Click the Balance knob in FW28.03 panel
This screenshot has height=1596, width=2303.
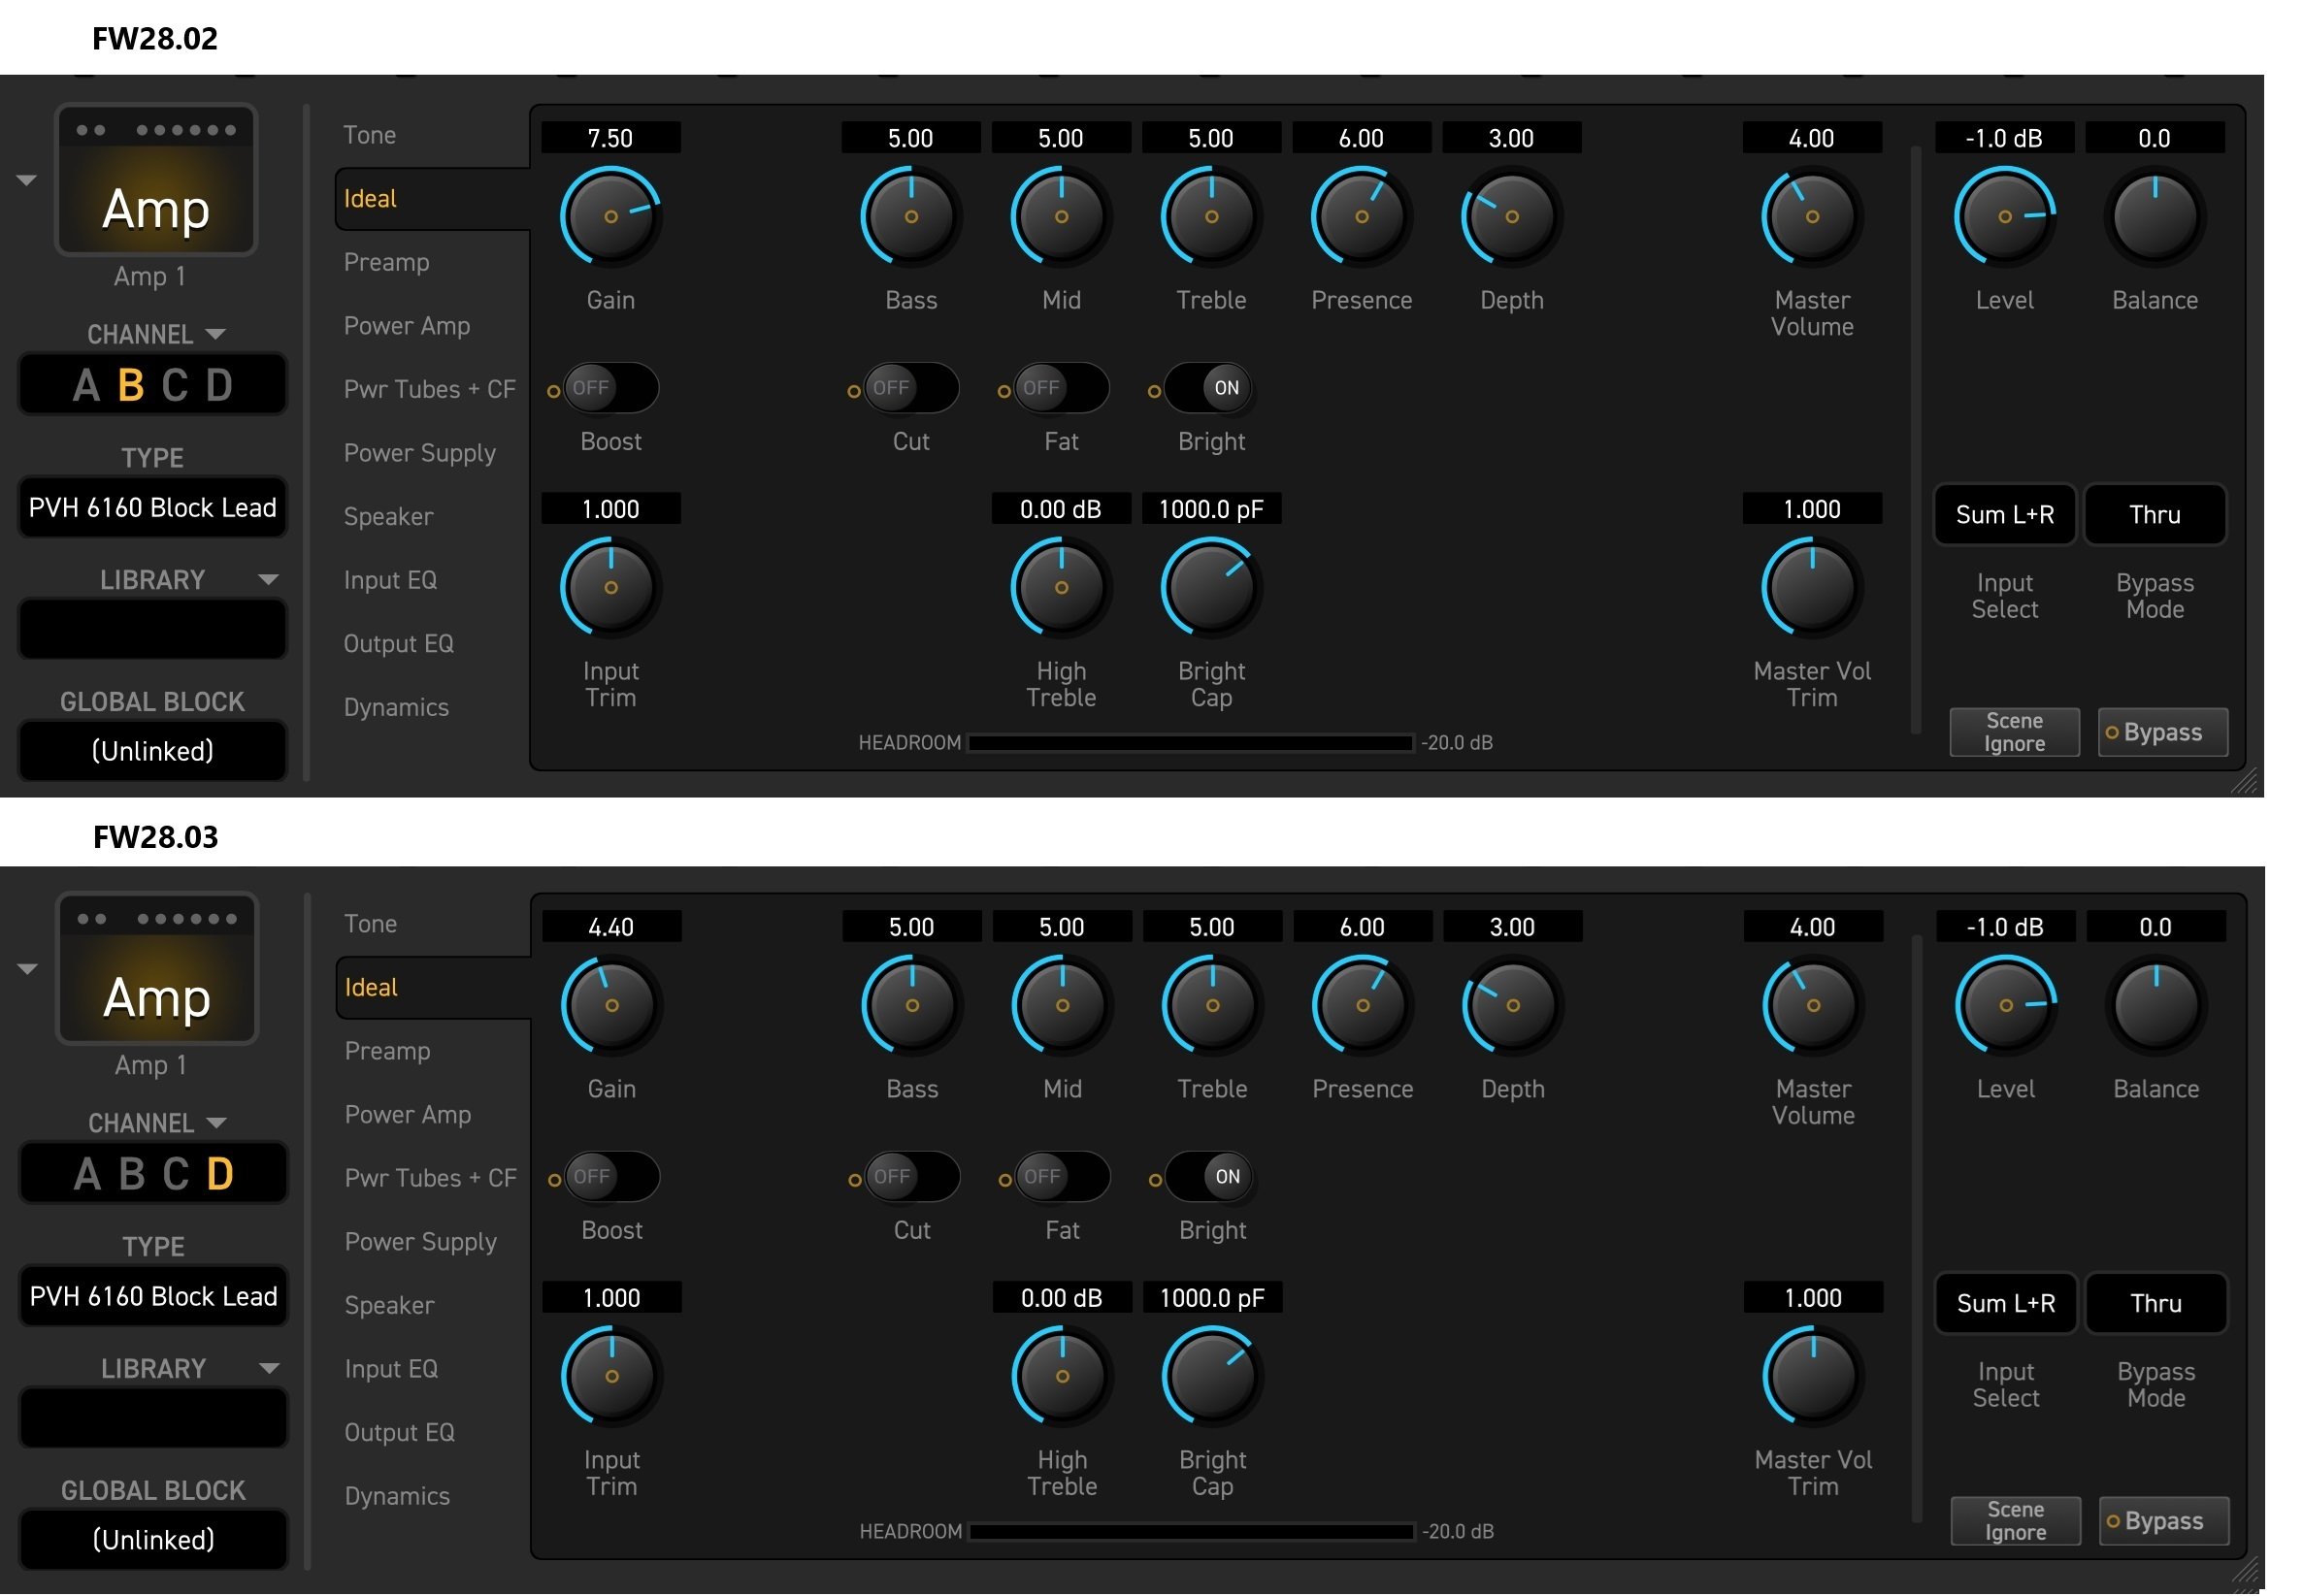pyautogui.click(x=2155, y=1006)
